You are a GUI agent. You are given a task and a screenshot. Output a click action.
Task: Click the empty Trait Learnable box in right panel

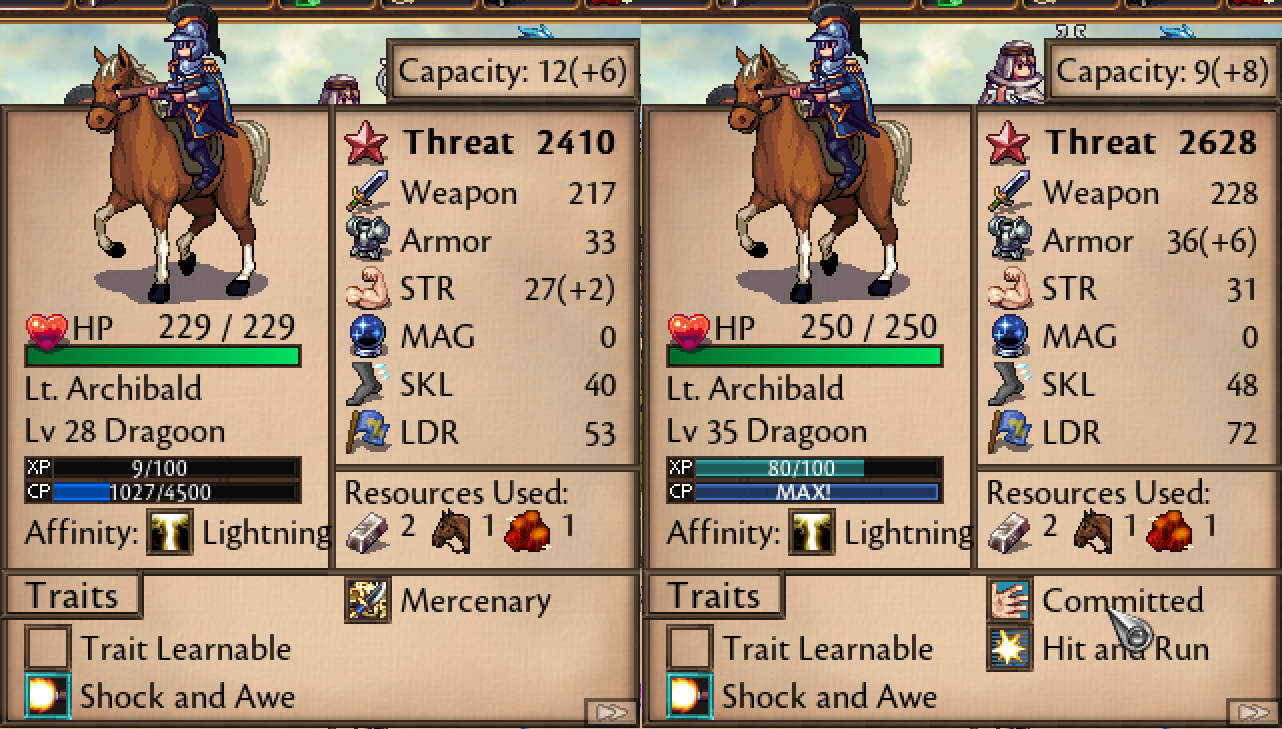tap(689, 648)
